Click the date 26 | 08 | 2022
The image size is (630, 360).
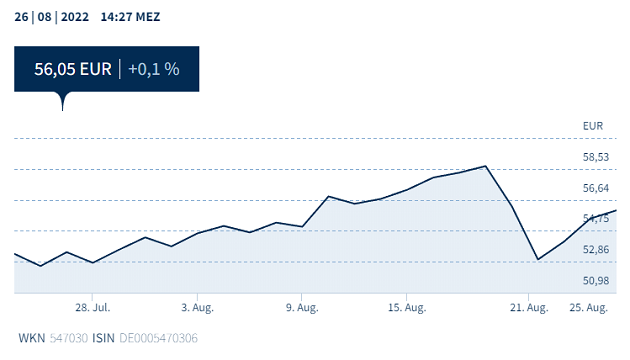click(51, 17)
